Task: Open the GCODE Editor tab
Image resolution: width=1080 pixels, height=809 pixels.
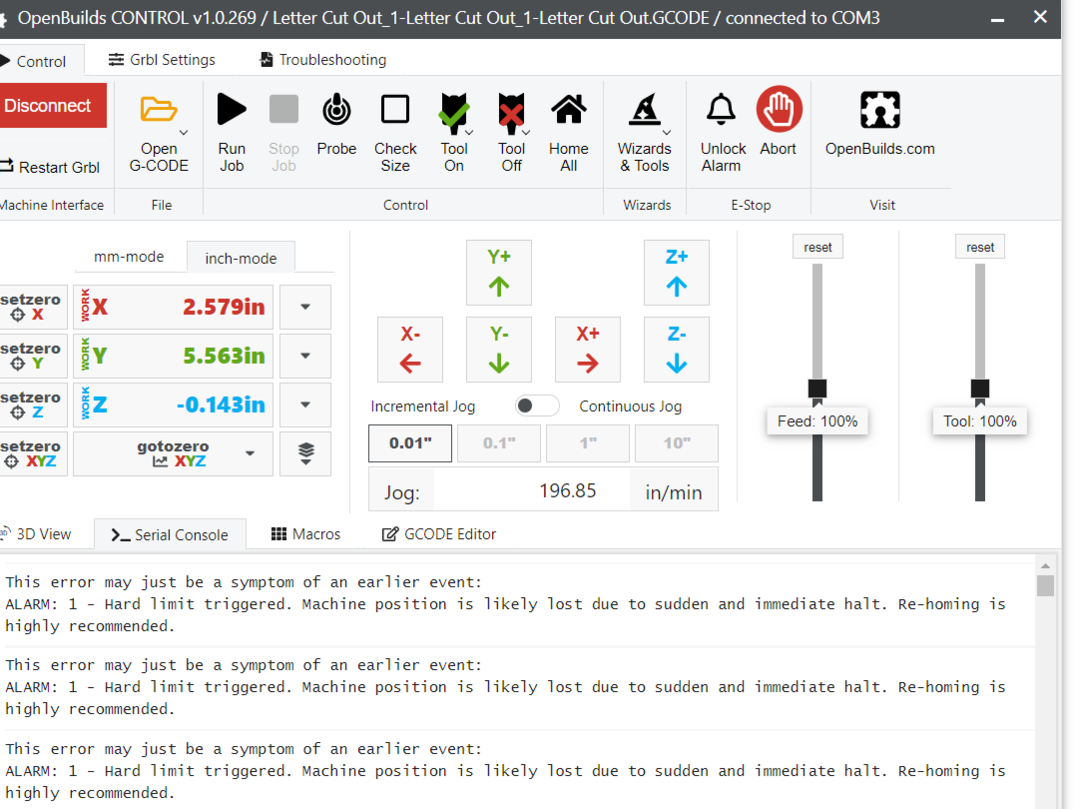Action: point(439,534)
